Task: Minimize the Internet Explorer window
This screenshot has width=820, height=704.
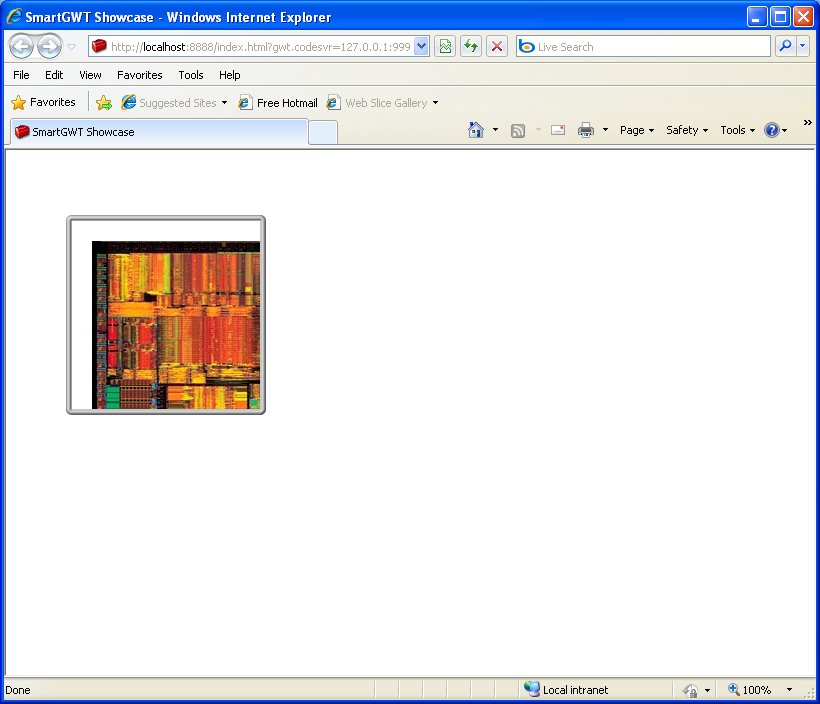Action: click(757, 17)
